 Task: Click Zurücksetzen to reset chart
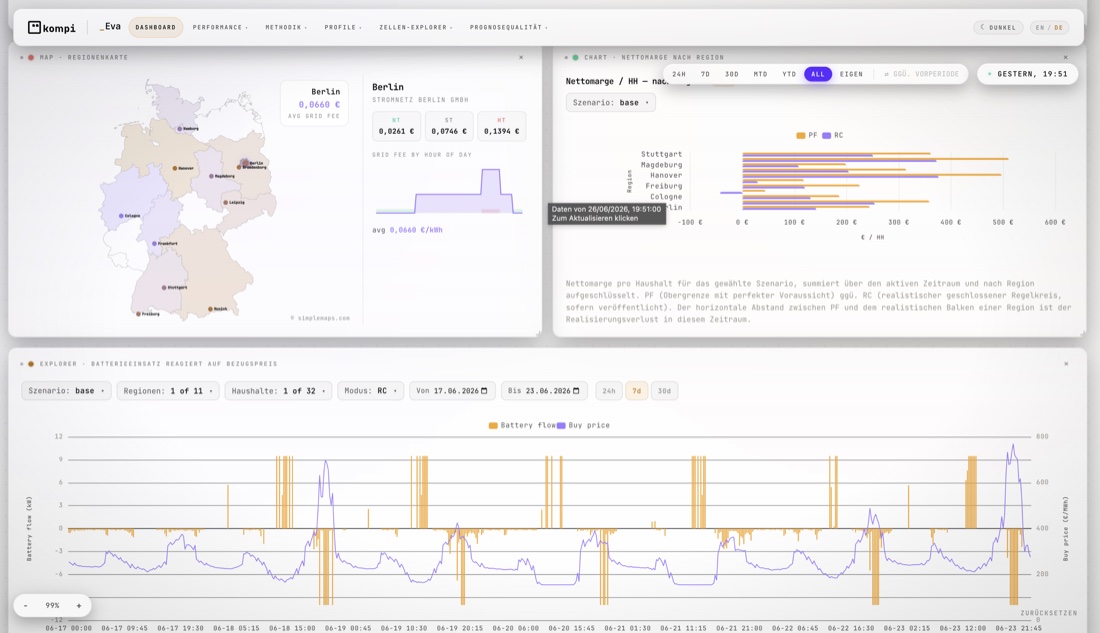(1049, 613)
